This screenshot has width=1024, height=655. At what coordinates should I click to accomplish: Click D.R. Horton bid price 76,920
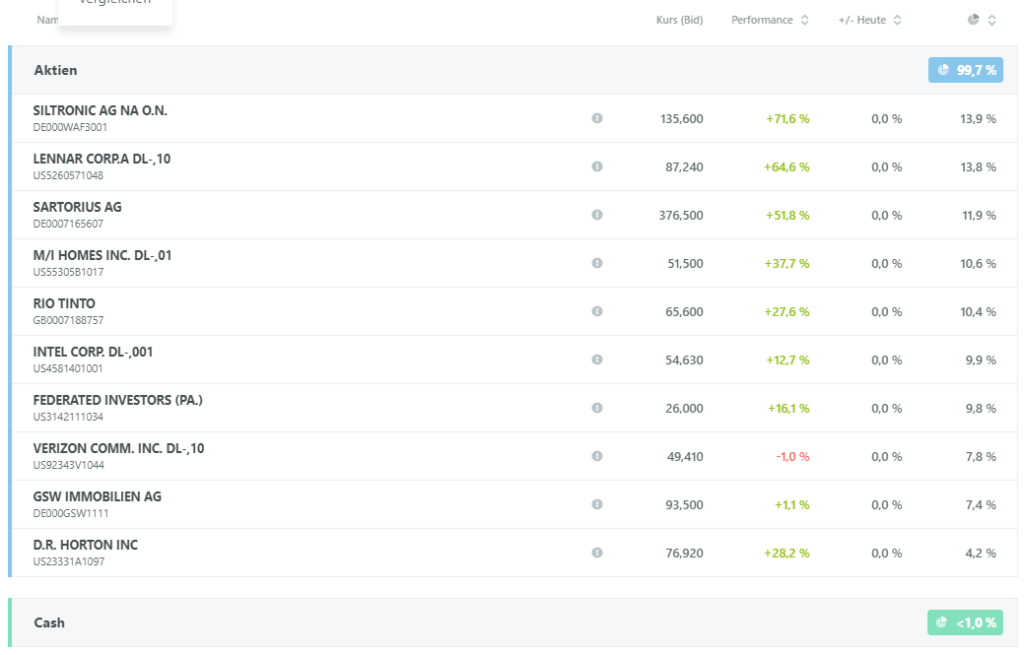(684, 554)
